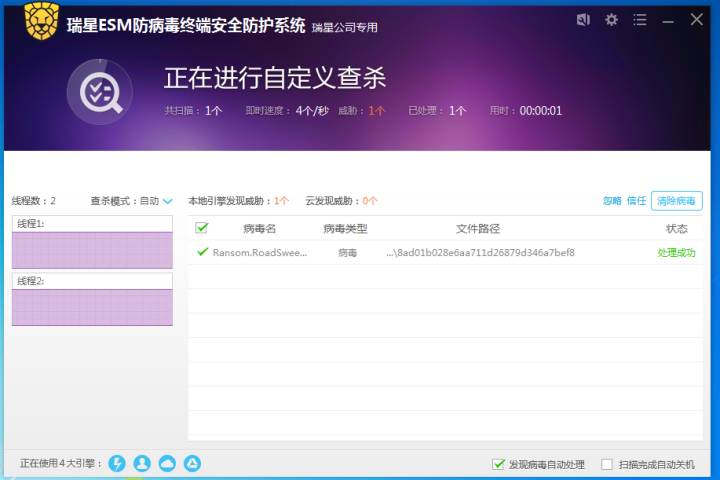Click the 清除病毒 button

click(x=676, y=201)
